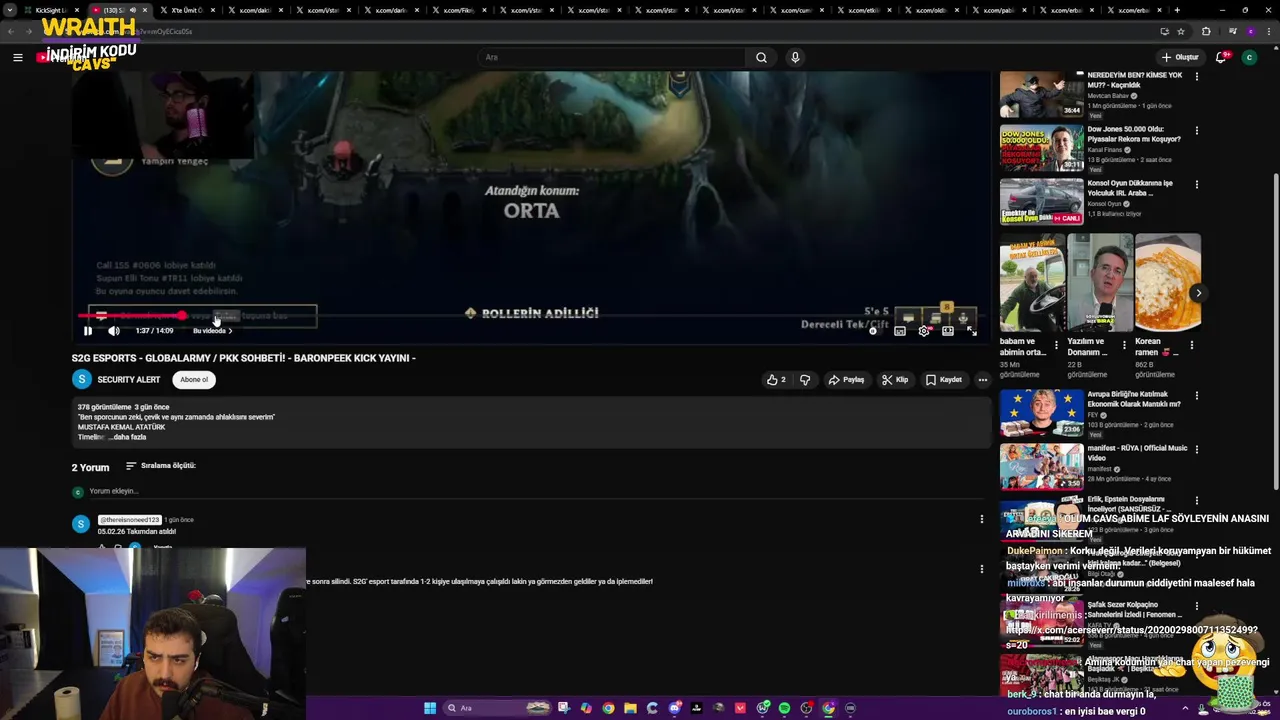Open Windows Start menu
The width and height of the screenshot is (1280, 720).
(x=430, y=708)
